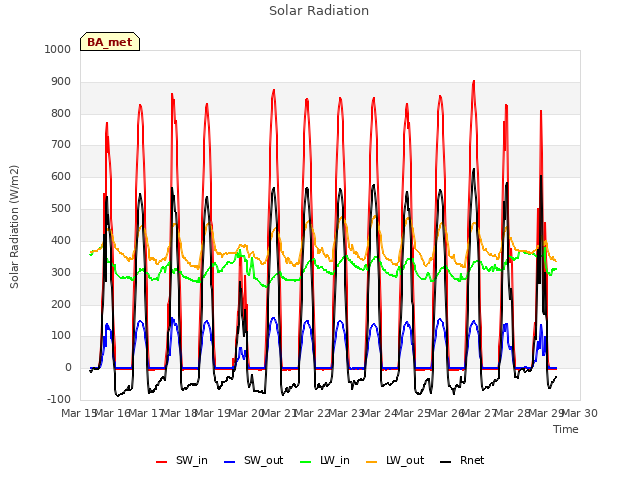
Task: Click the -100 y-axis tick label
Action: (x=59, y=399)
